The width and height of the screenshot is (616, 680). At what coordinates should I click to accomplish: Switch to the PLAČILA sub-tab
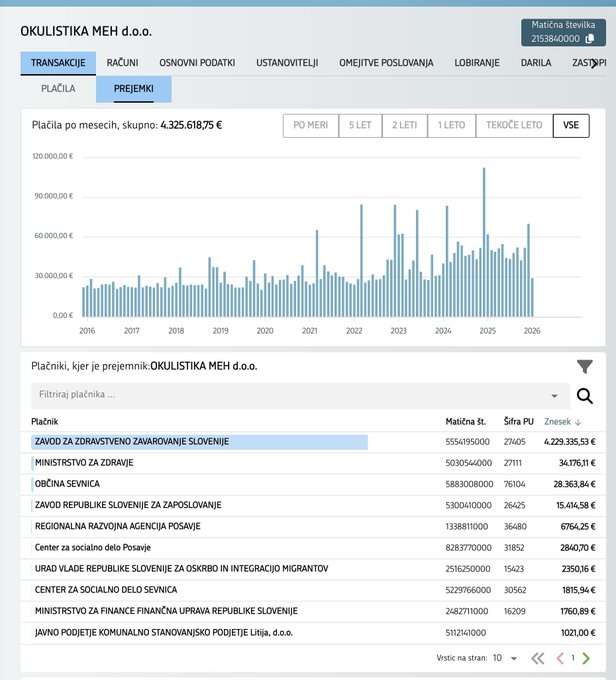pyautogui.click(x=58, y=89)
